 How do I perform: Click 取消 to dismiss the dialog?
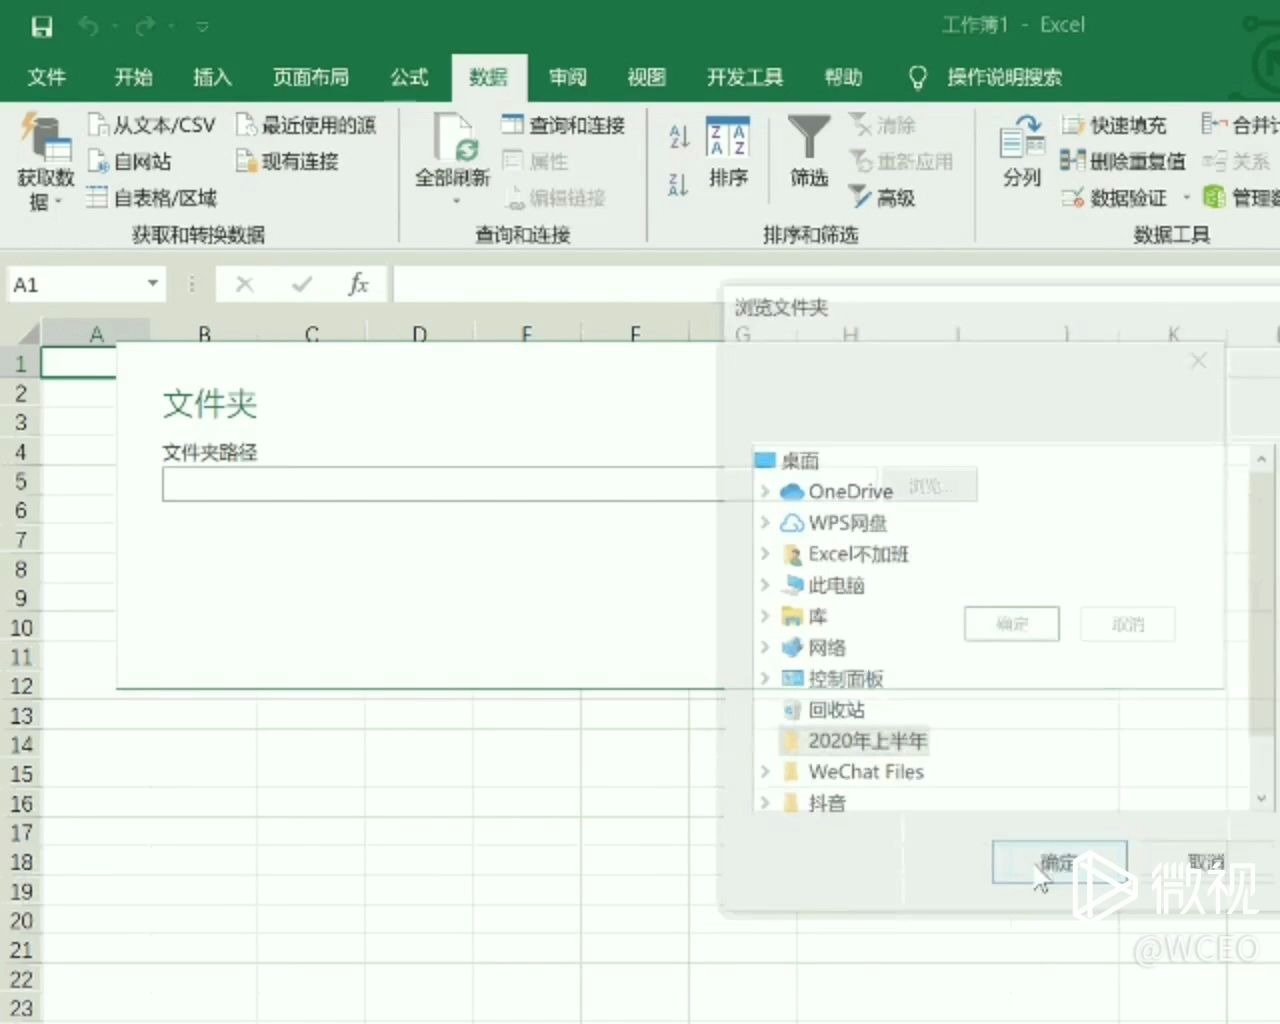pyautogui.click(x=1204, y=861)
